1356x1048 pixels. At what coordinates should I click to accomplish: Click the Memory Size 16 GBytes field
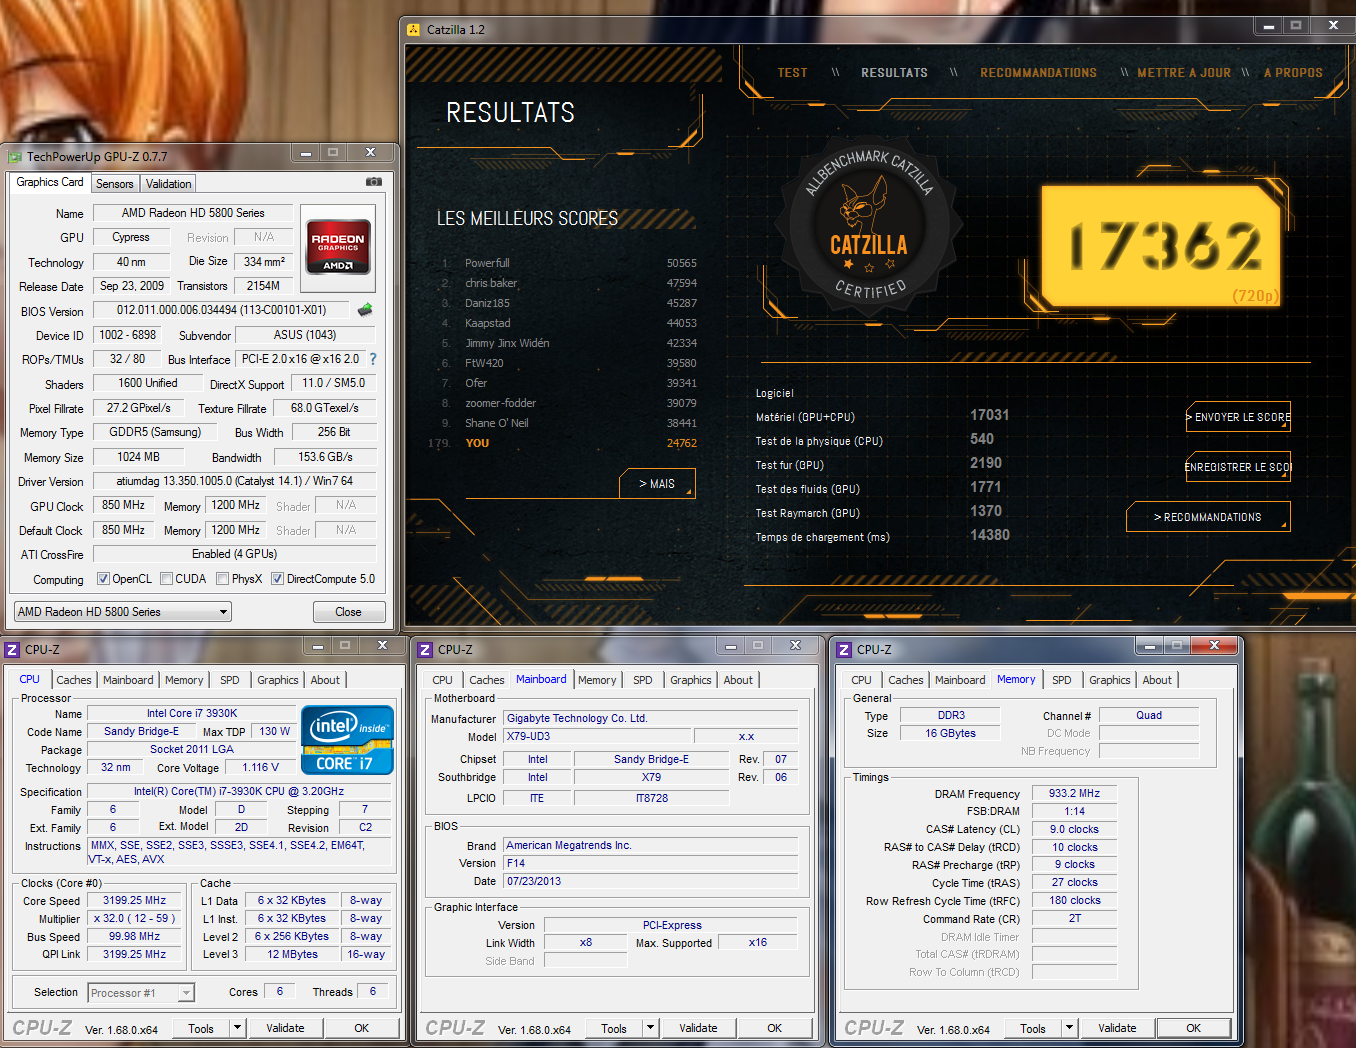(x=950, y=734)
